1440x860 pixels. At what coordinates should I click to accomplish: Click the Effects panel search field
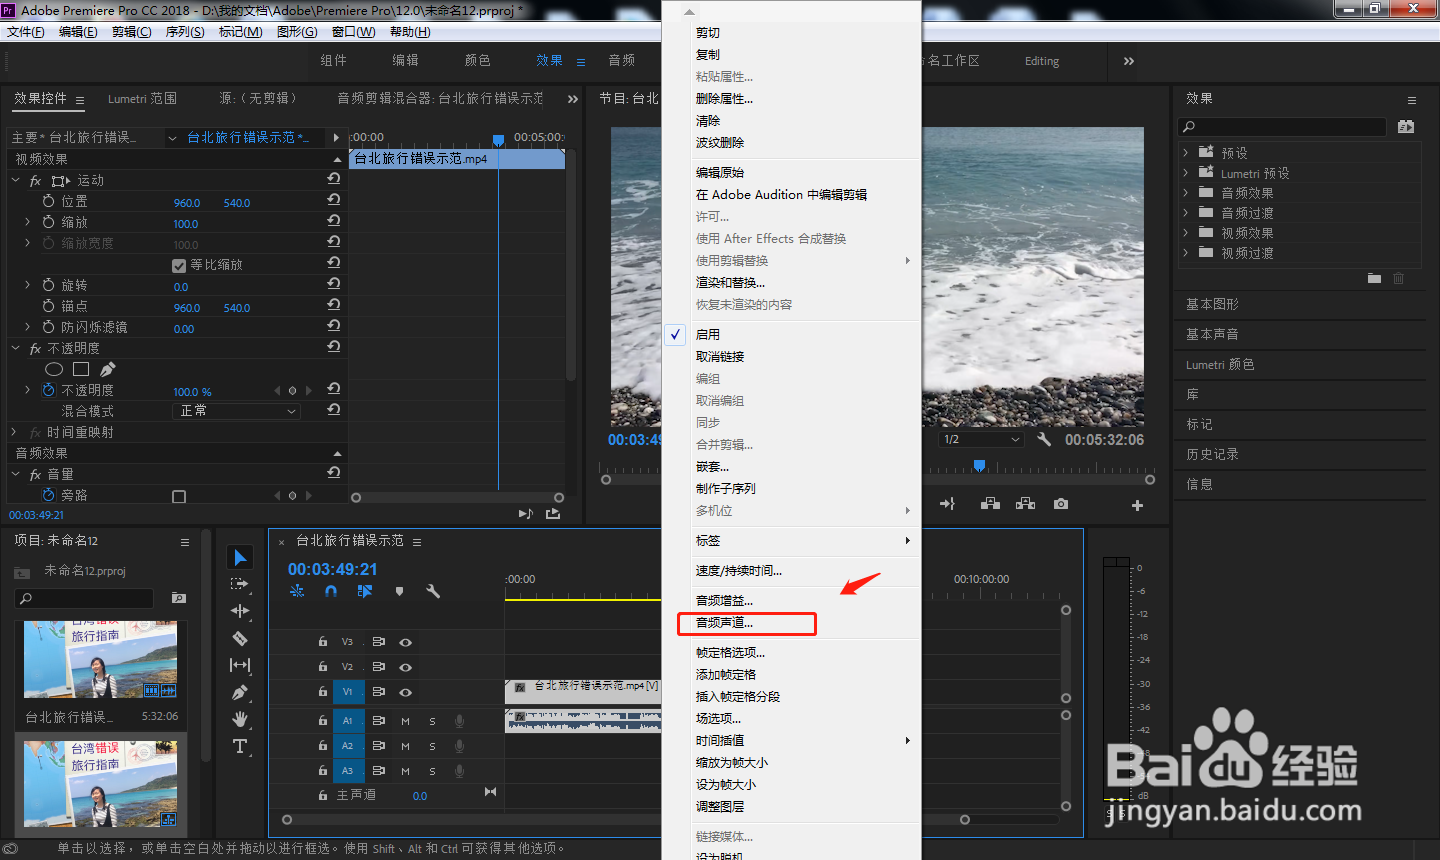pos(1284,127)
